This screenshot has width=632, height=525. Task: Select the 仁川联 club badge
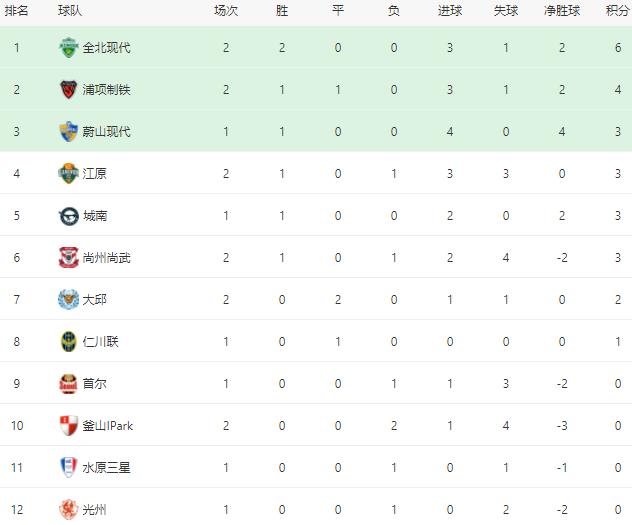click(x=69, y=342)
